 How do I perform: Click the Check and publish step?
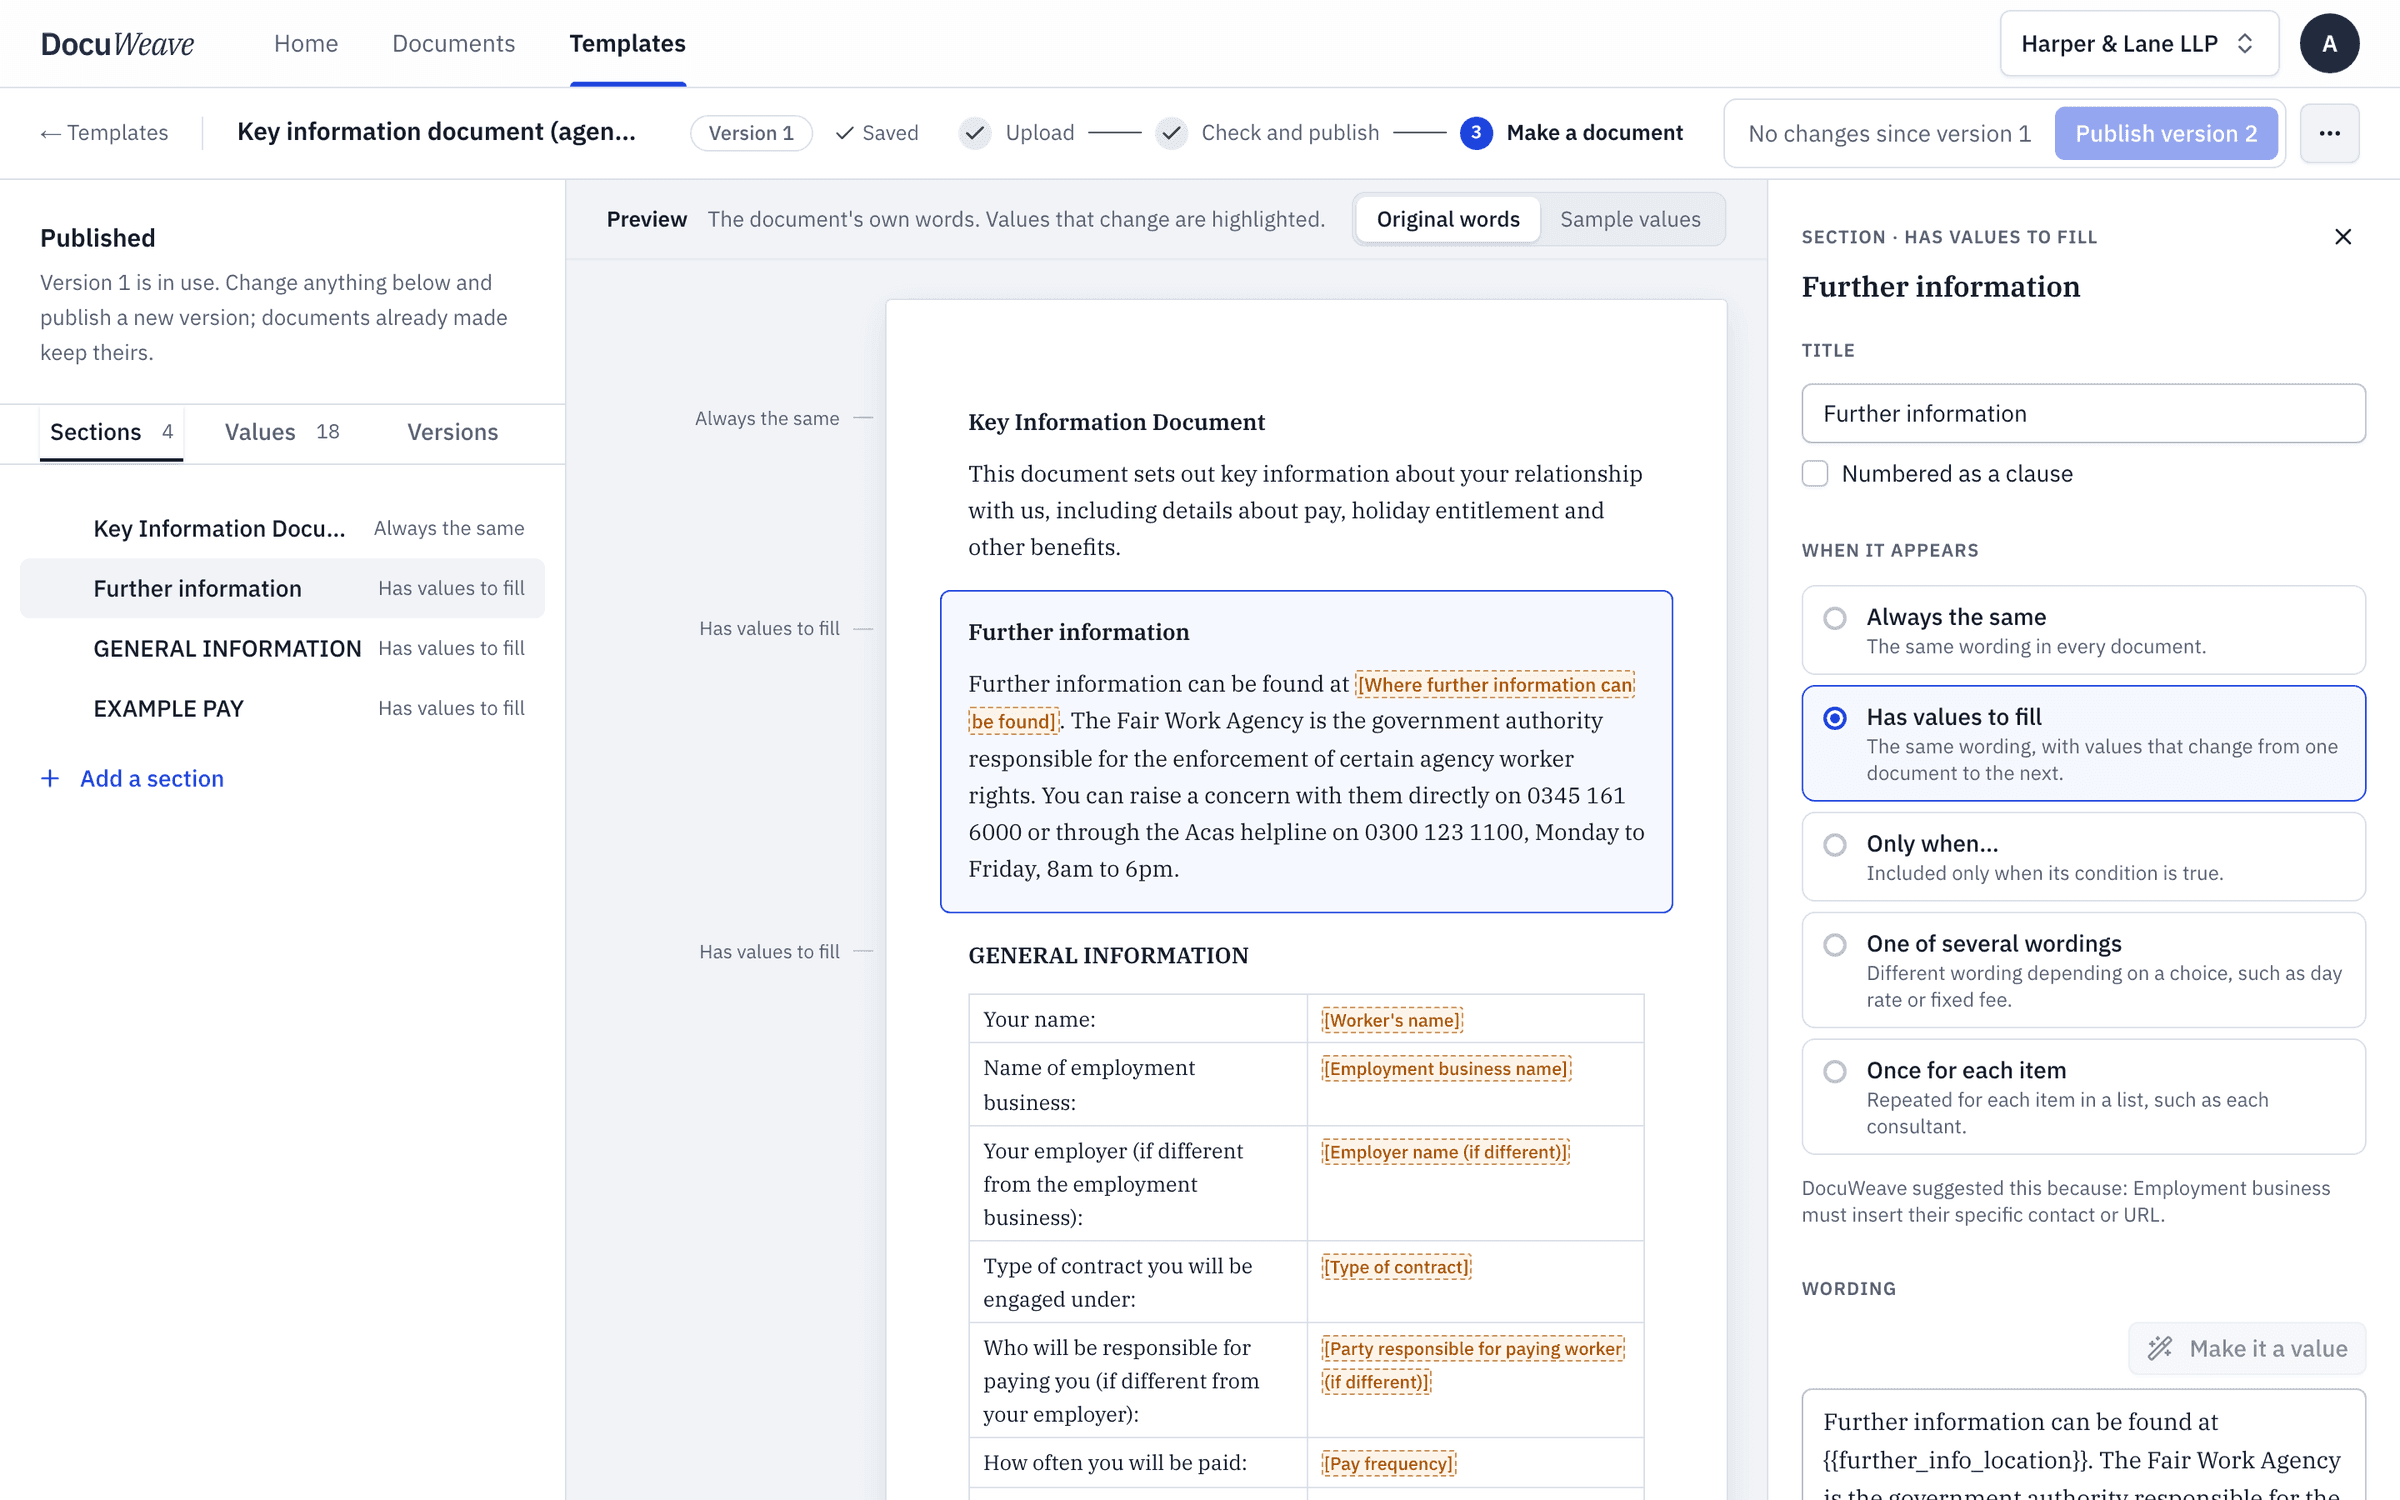[x=1267, y=133]
